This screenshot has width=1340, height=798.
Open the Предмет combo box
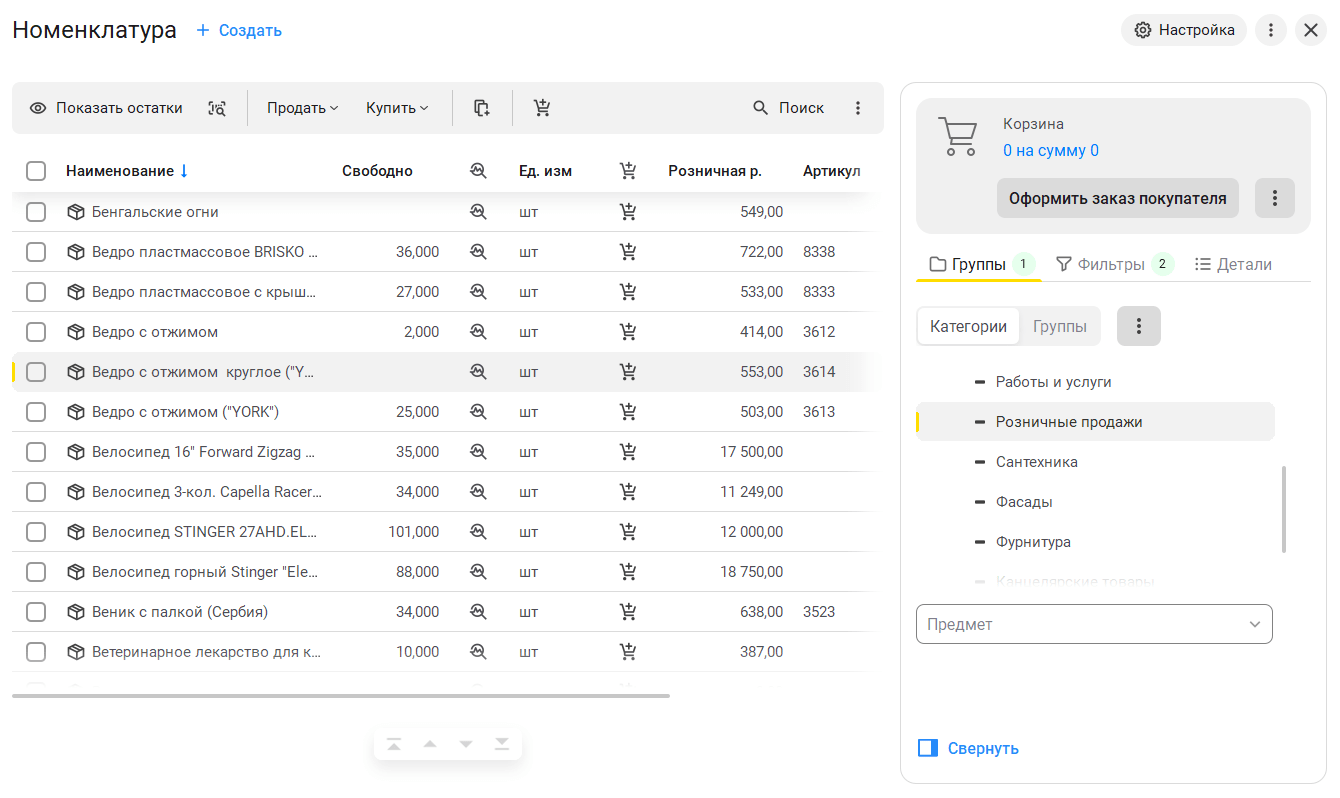click(x=1094, y=624)
